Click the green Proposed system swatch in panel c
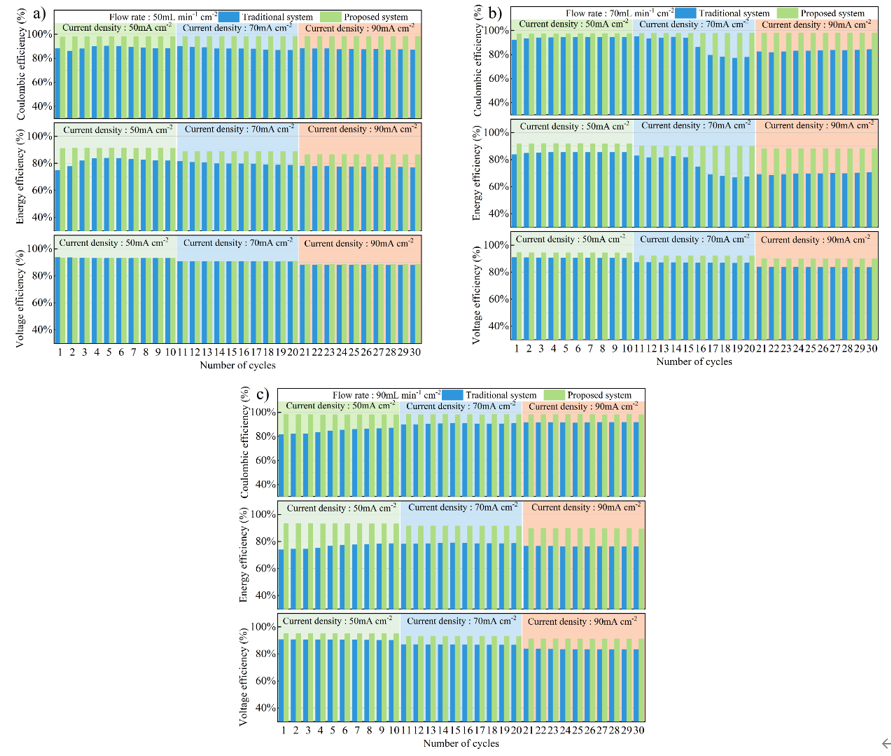This screenshot has width=891, height=756. 554,395
